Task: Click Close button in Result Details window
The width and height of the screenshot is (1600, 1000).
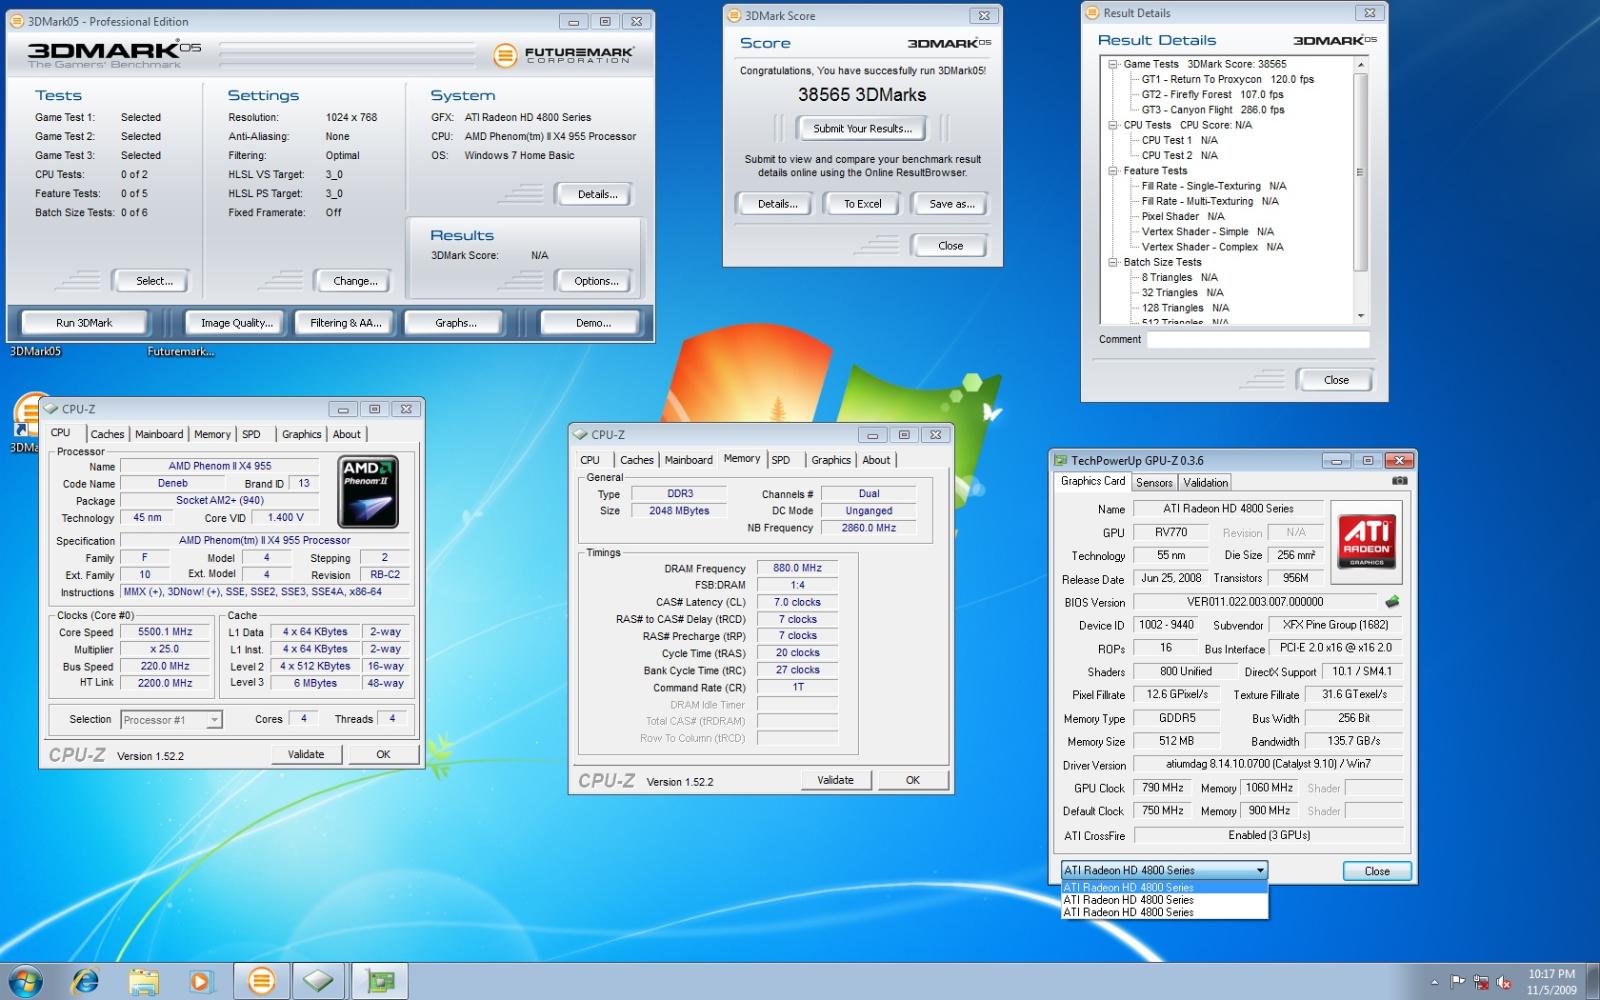Action: point(1336,380)
